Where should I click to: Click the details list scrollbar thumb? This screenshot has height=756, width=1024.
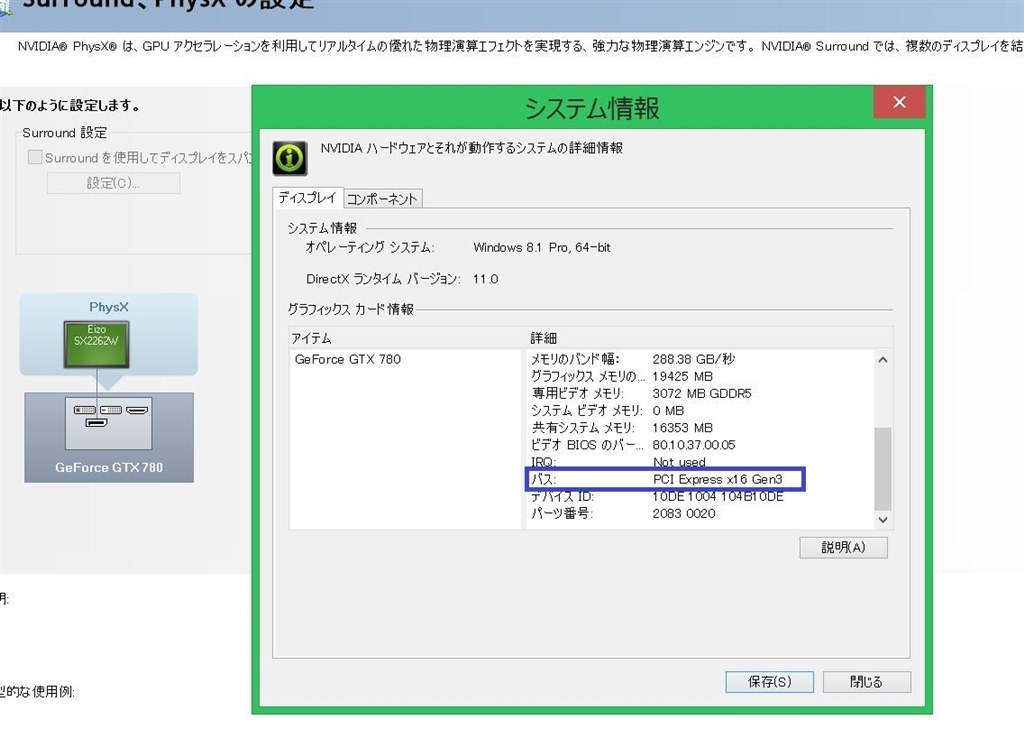pyautogui.click(x=883, y=469)
